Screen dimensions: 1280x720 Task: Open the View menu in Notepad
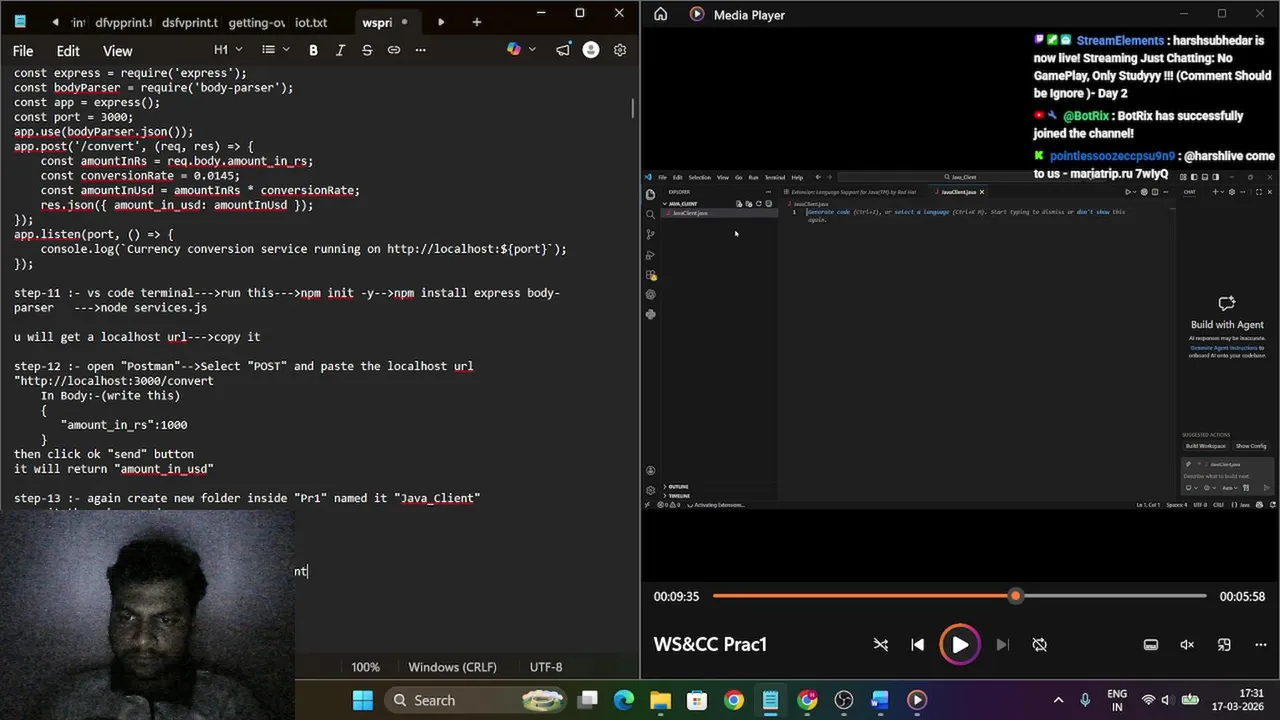point(117,51)
